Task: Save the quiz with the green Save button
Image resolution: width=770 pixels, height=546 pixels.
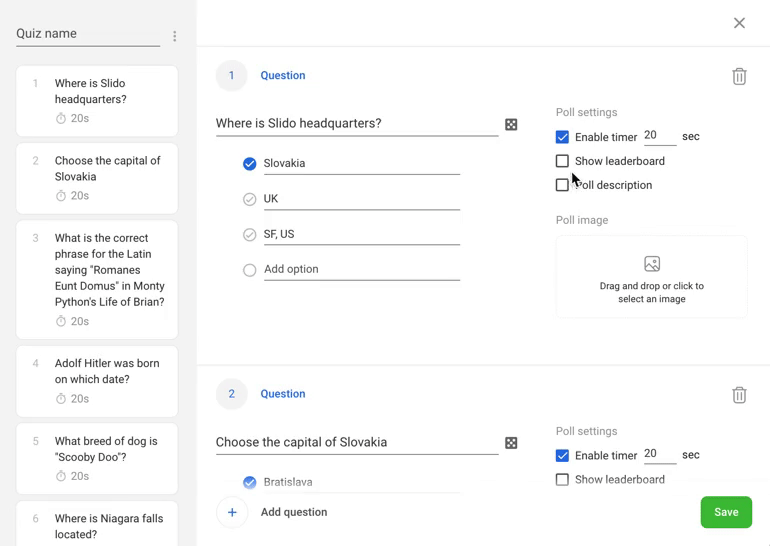Action: click(x=726, y=512)
